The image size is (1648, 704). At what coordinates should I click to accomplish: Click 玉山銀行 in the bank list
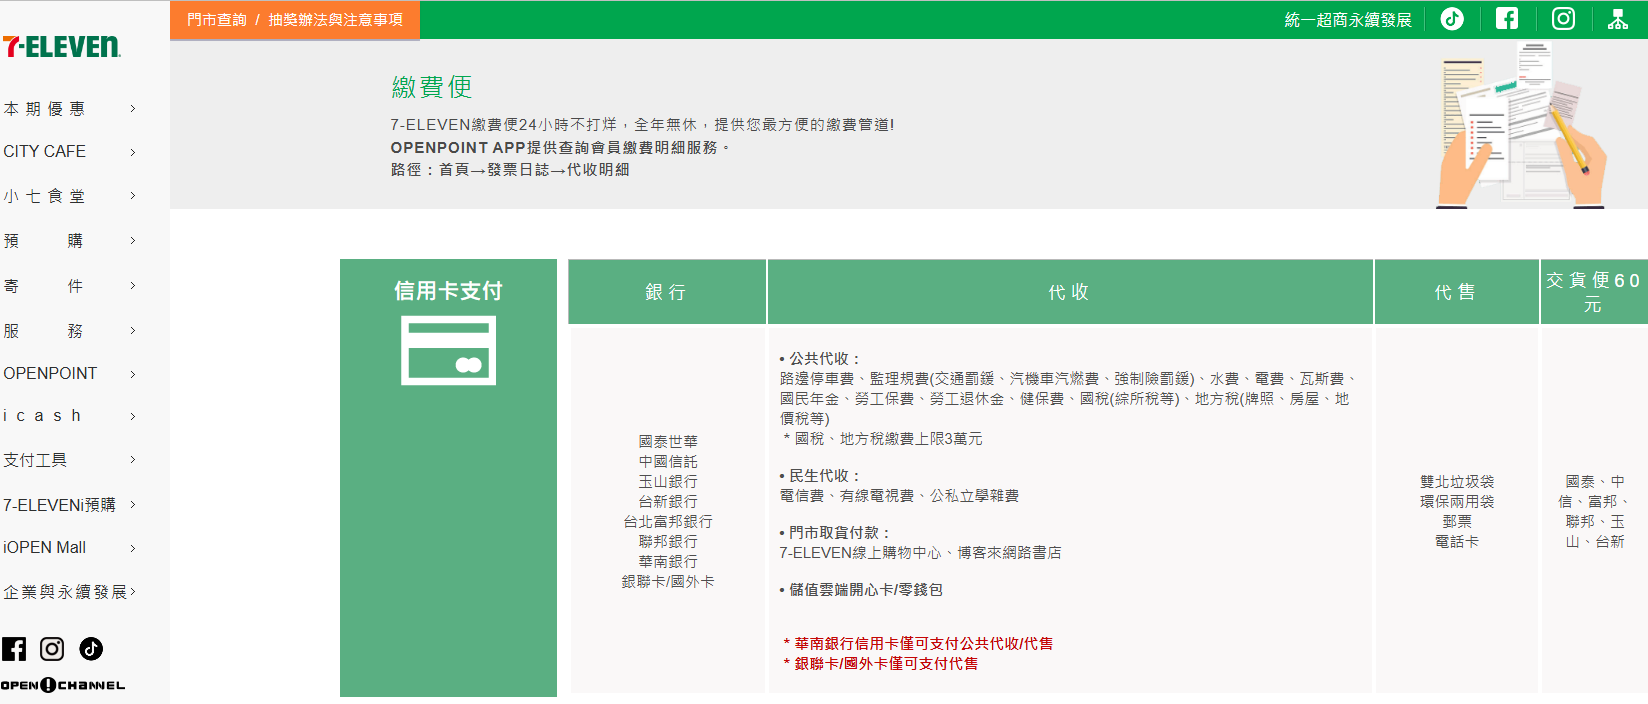(x=668, y=481)
